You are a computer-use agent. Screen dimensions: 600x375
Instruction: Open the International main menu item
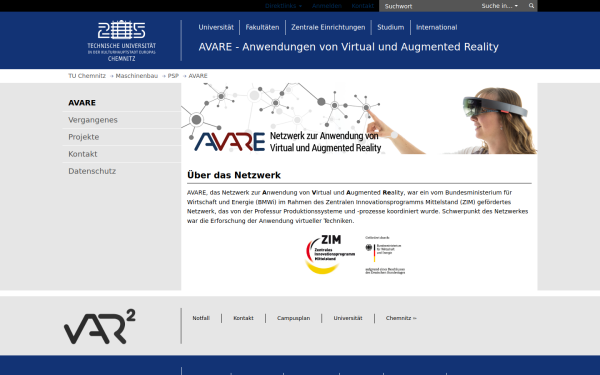pos(436,27)
